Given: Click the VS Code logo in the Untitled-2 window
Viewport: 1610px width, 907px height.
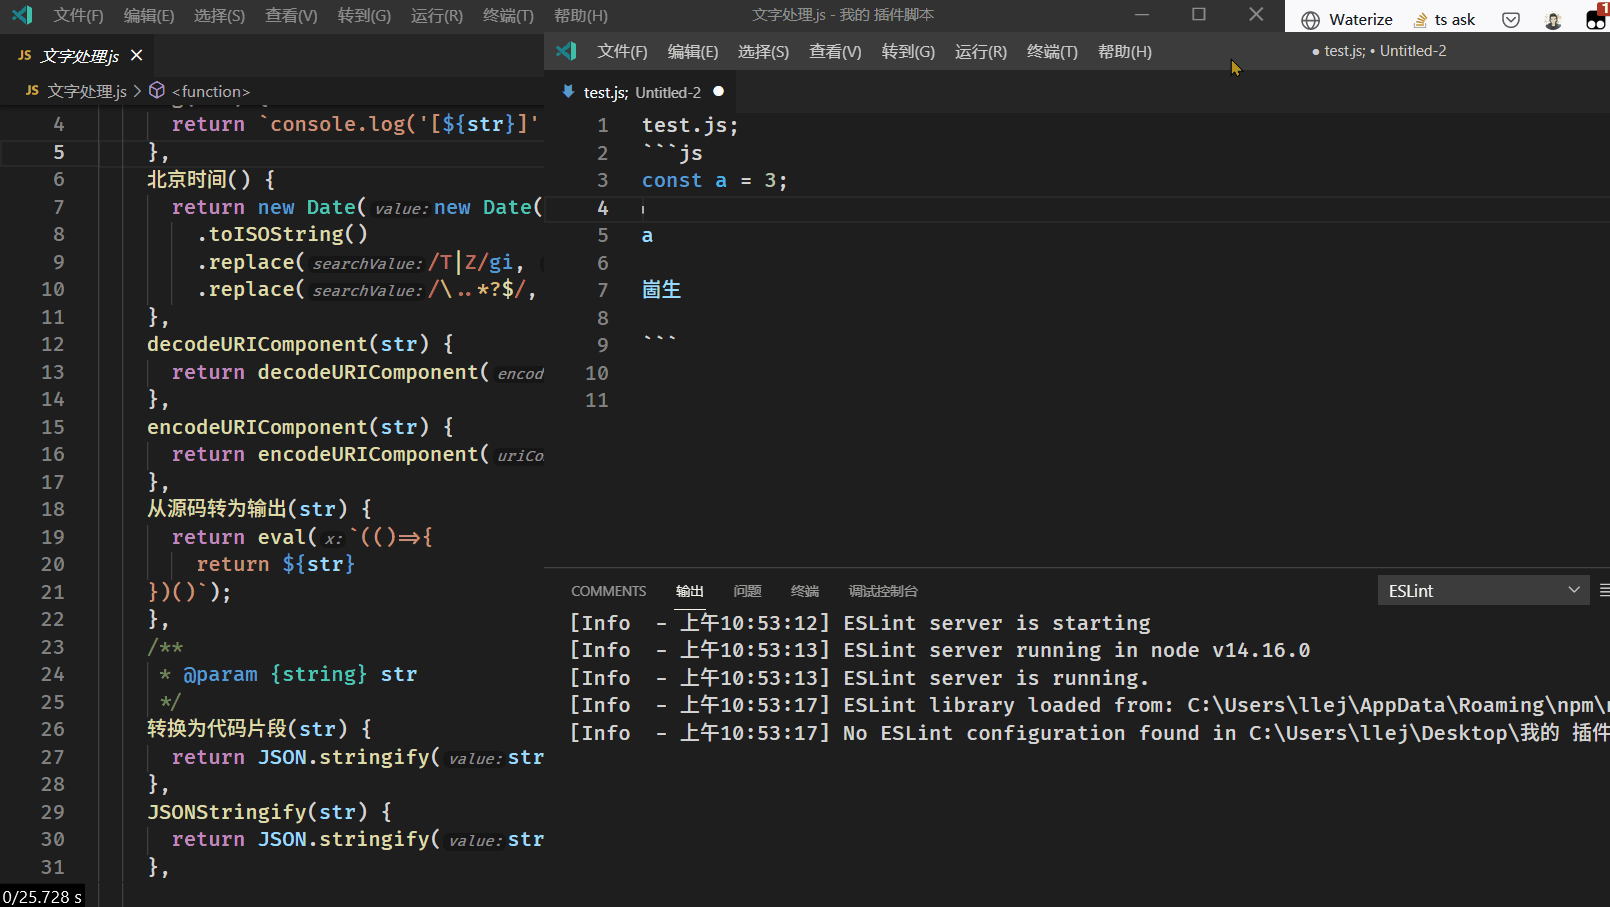Looking at the screenshot, I should (x=567, y=51).
